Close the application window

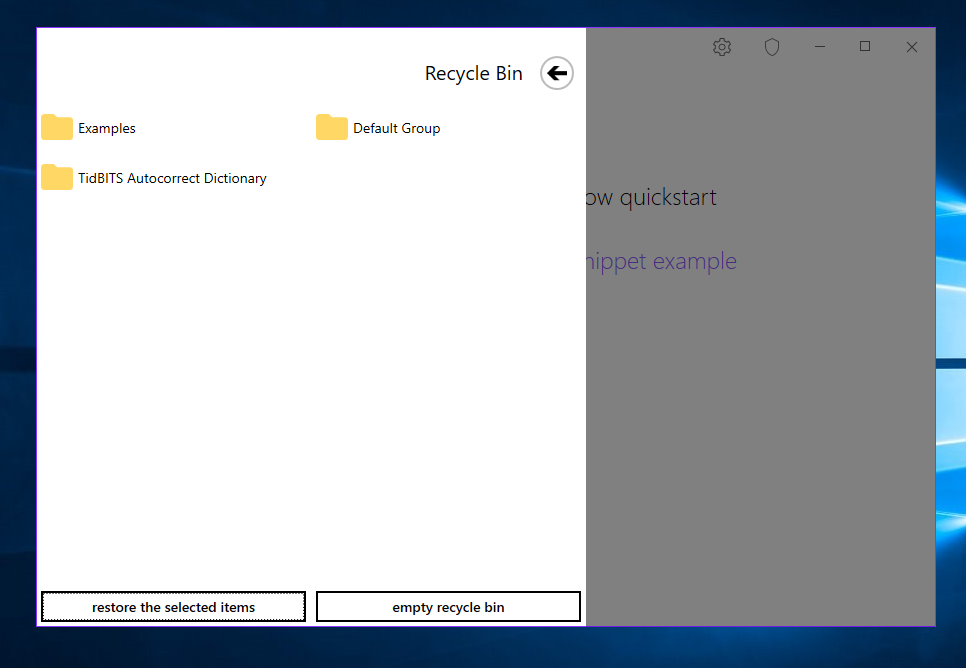tap(912, 47)
